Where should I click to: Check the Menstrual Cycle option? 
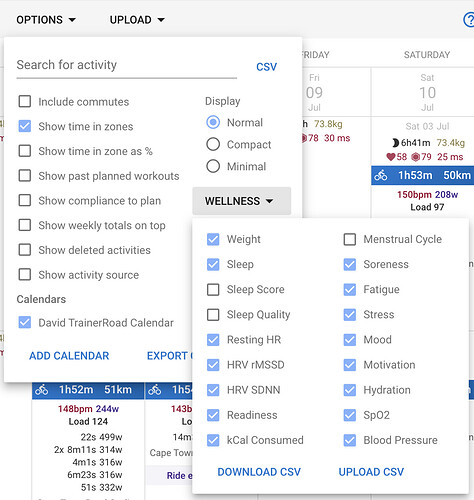[x=350, y=239]
